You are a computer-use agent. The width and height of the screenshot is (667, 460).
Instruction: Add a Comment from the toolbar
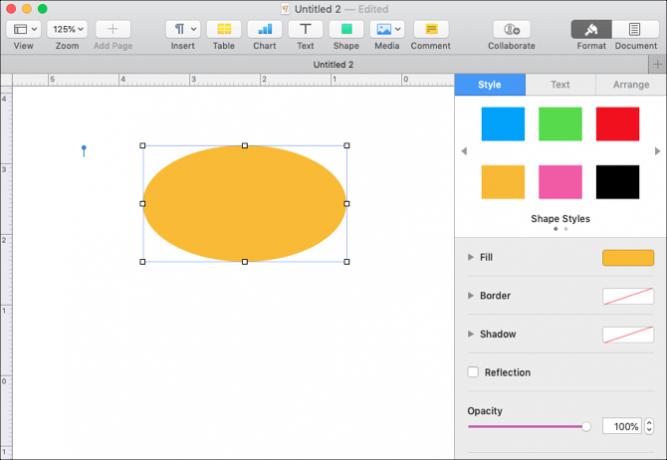click(x=431, y=29)
